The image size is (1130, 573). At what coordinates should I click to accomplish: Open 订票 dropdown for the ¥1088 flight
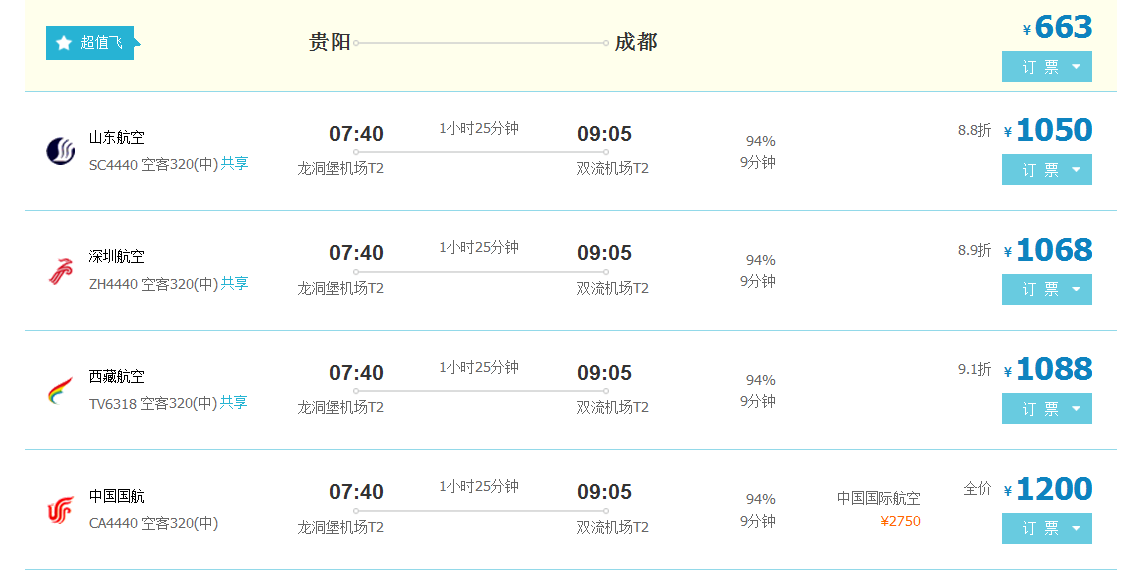pos(1046,409)
